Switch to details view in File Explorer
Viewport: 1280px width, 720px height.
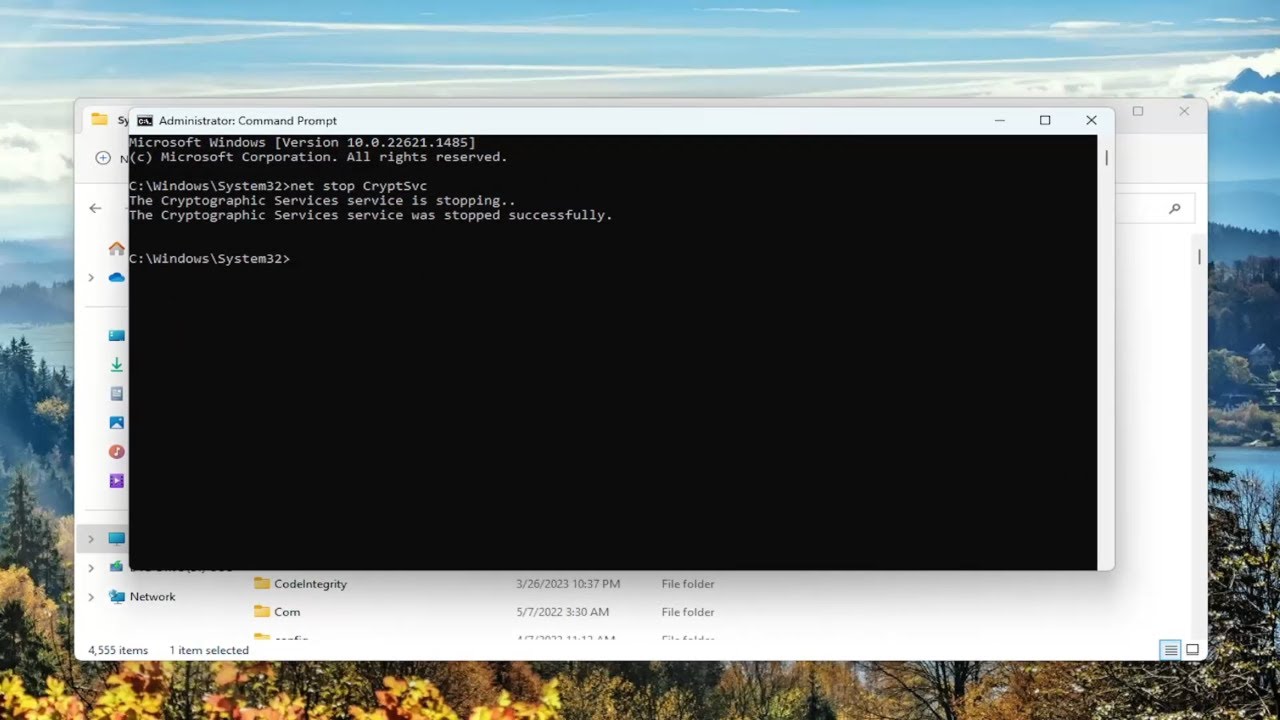(x=1170, y=650)
